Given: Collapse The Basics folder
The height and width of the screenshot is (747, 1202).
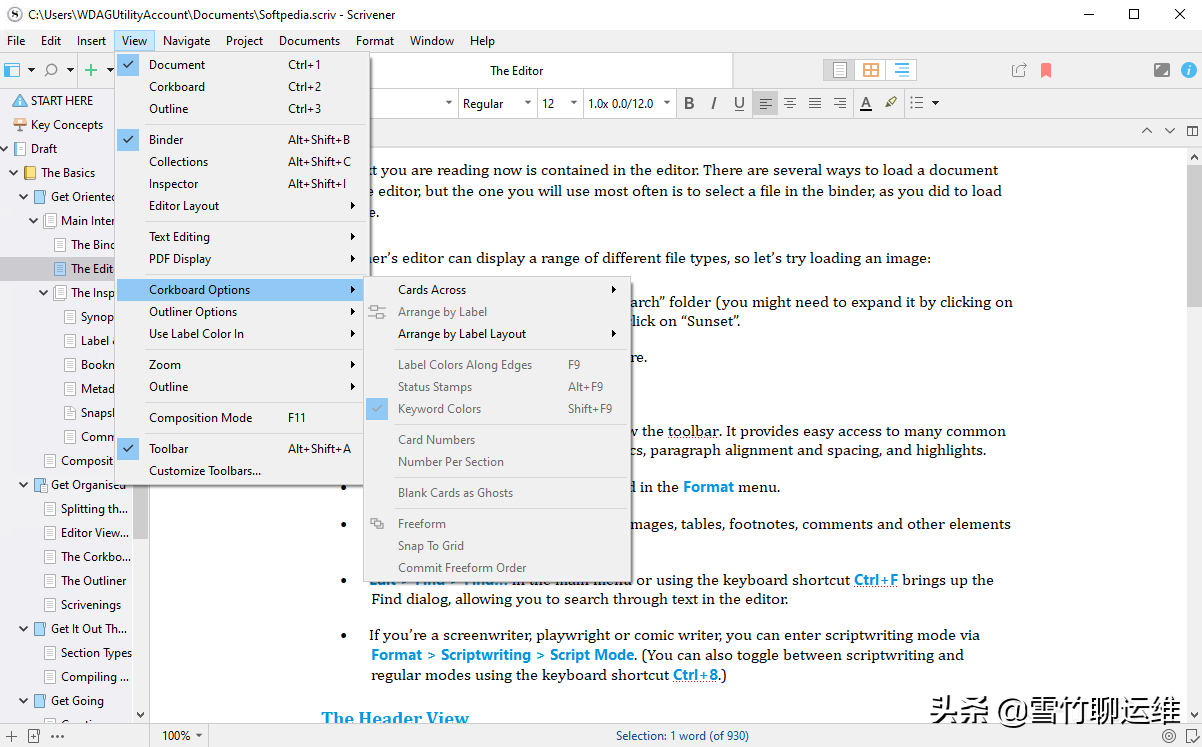Looking at the screenshot, I should 14,173.
